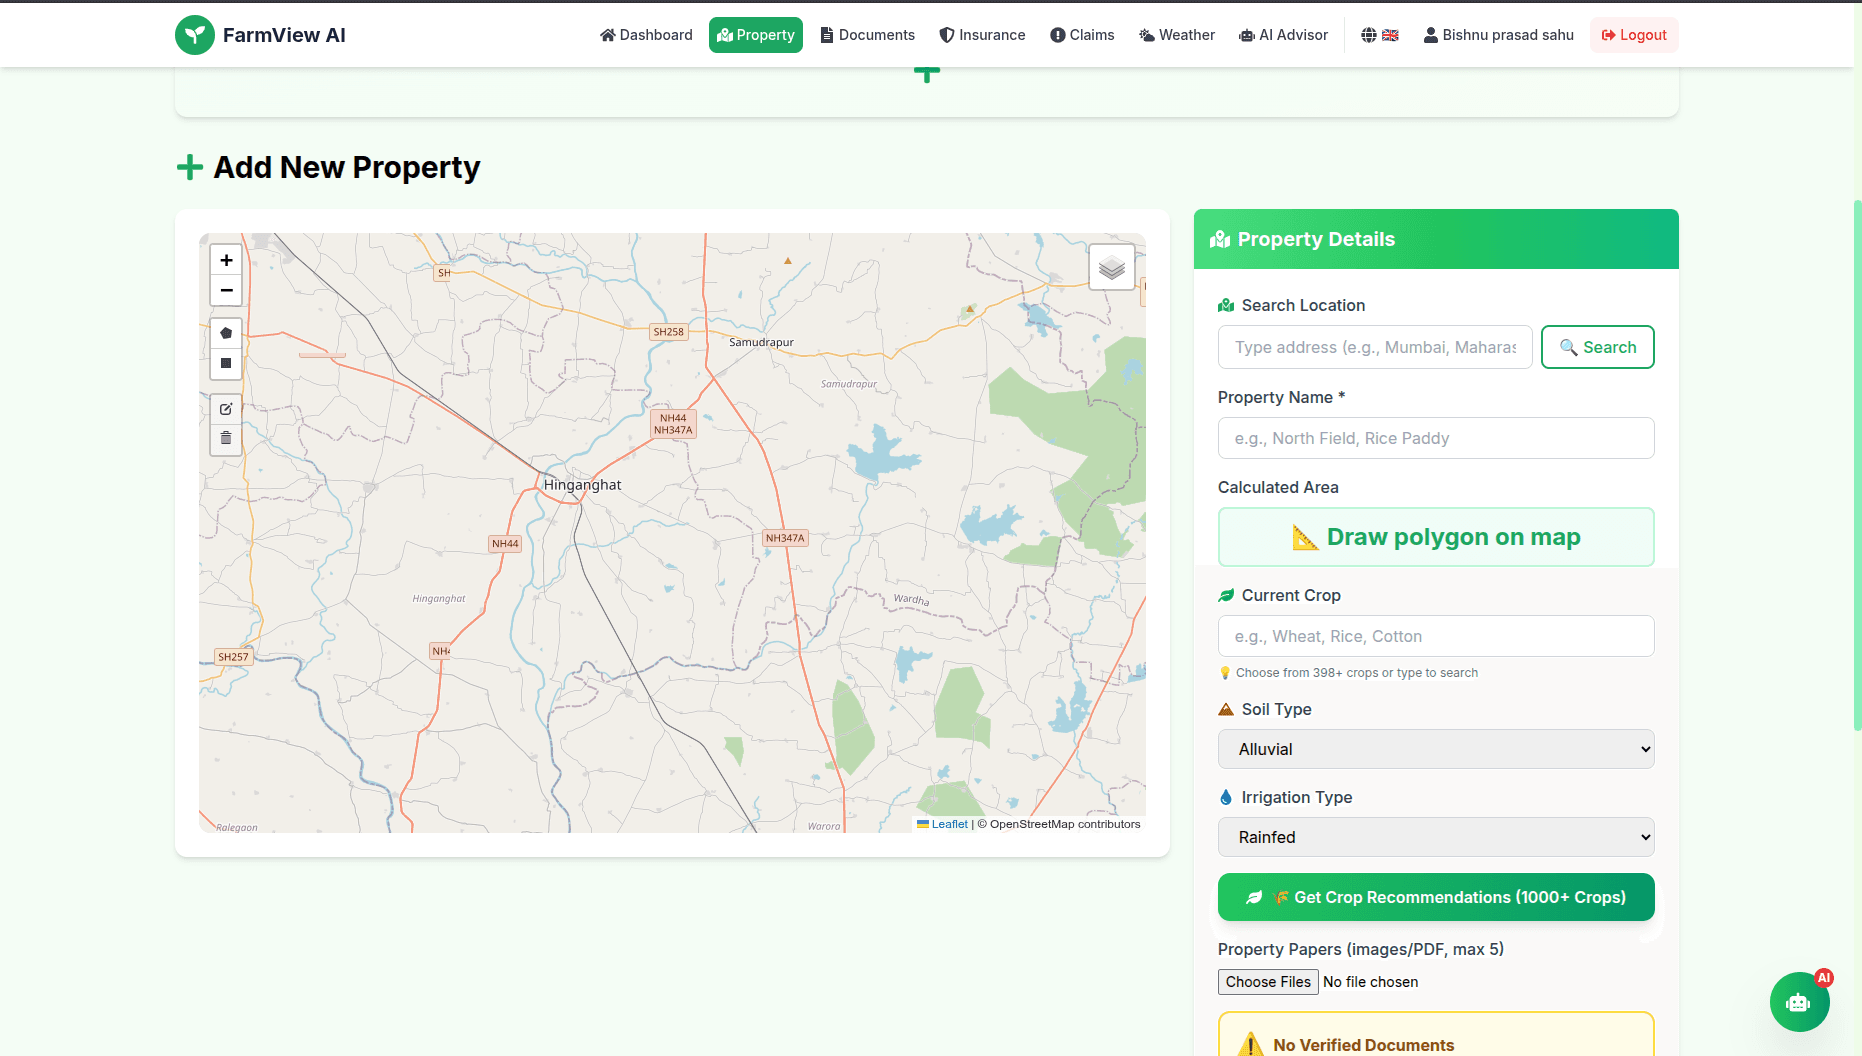Image resolution: width=1862 pixels, height=1056 pixels.
Task: Select the rectangle drawing tool
Action: 226,363
